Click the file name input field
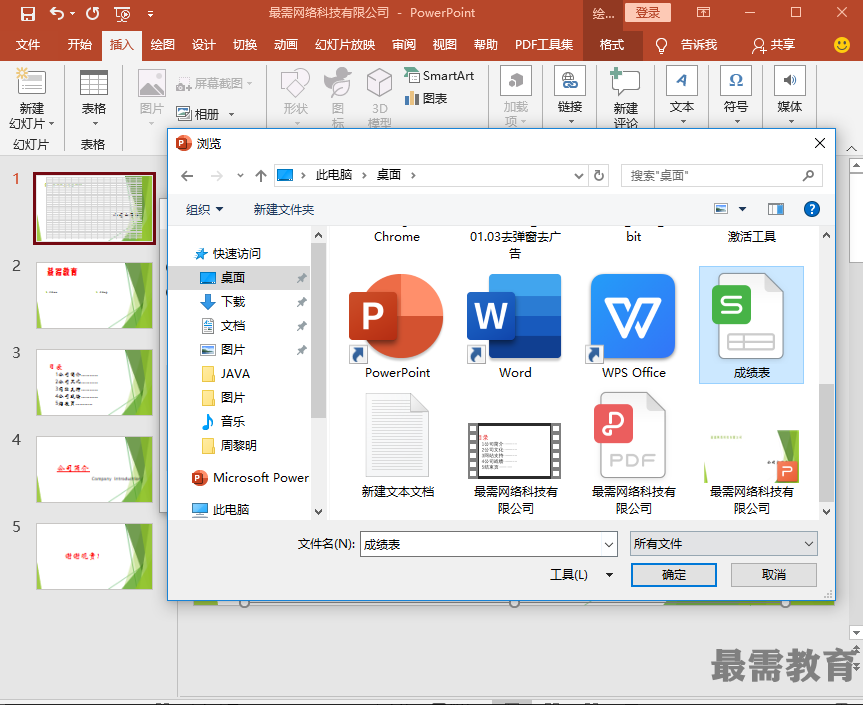This screenshot has height=705, width=863. tap(482, 544)
